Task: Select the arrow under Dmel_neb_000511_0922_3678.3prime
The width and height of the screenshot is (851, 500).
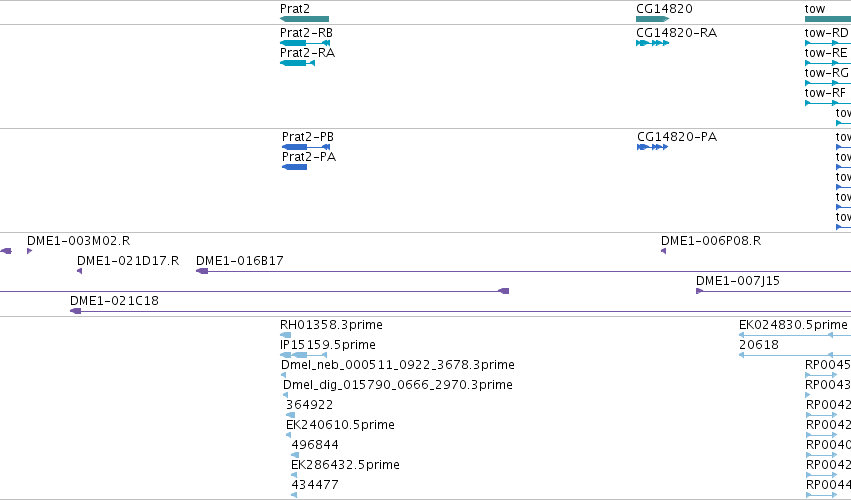Action: (x=283, y=375)
